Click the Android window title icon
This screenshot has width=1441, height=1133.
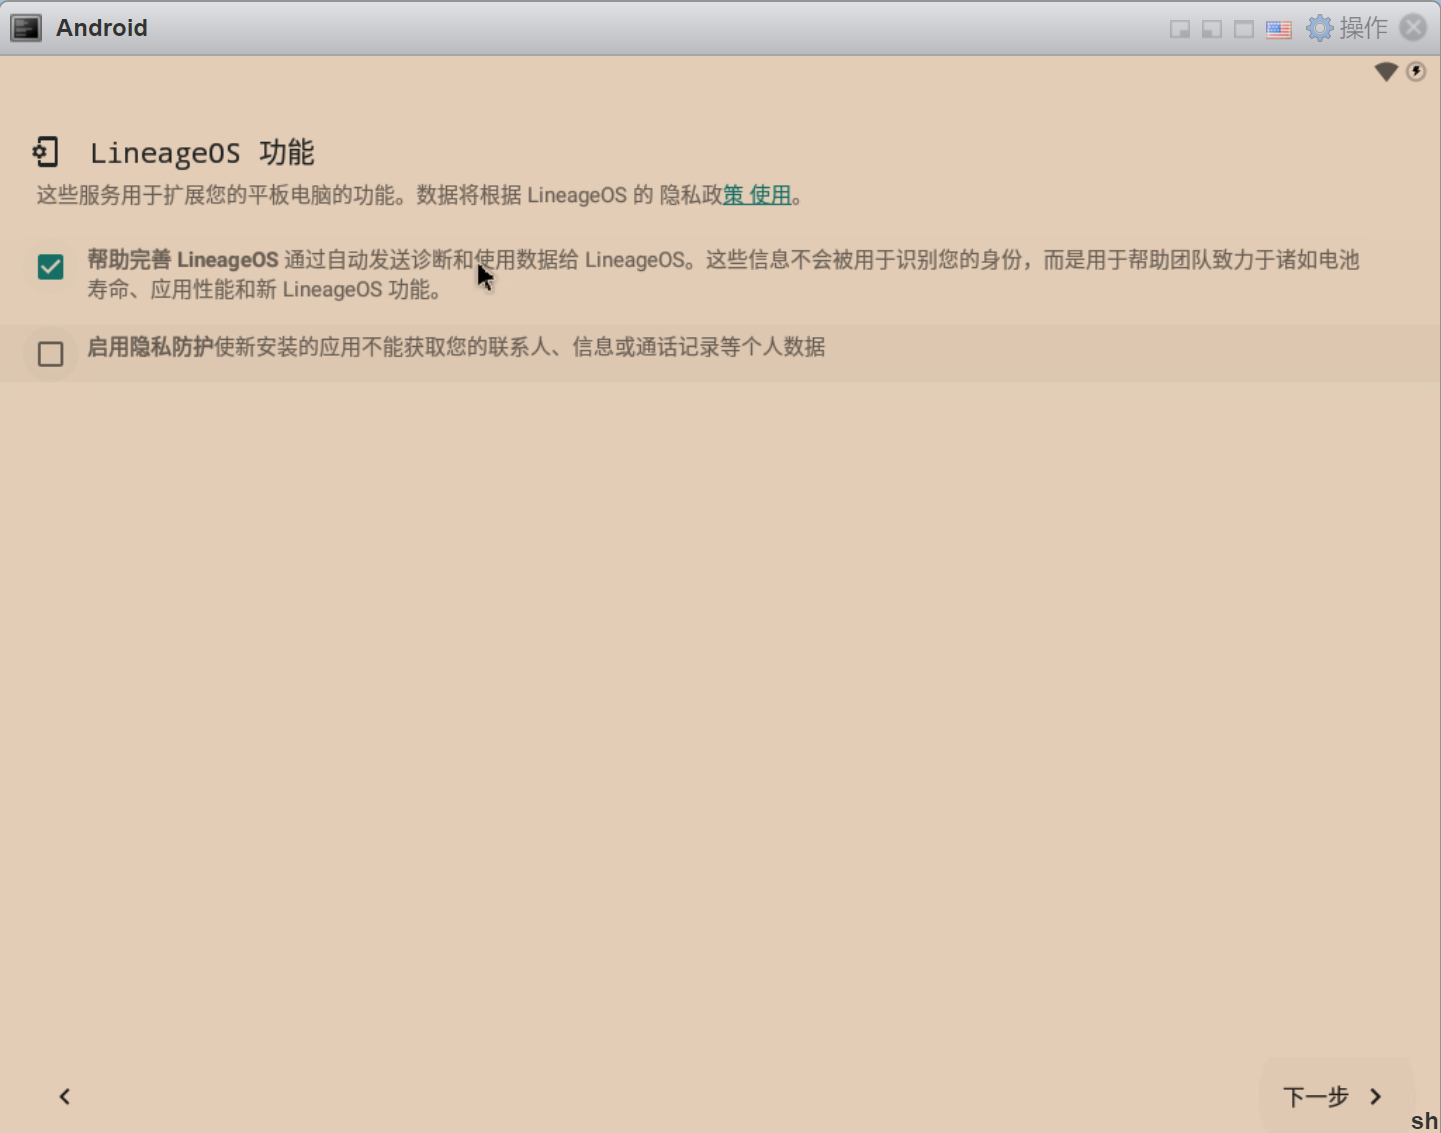click(x=26, y=28)
